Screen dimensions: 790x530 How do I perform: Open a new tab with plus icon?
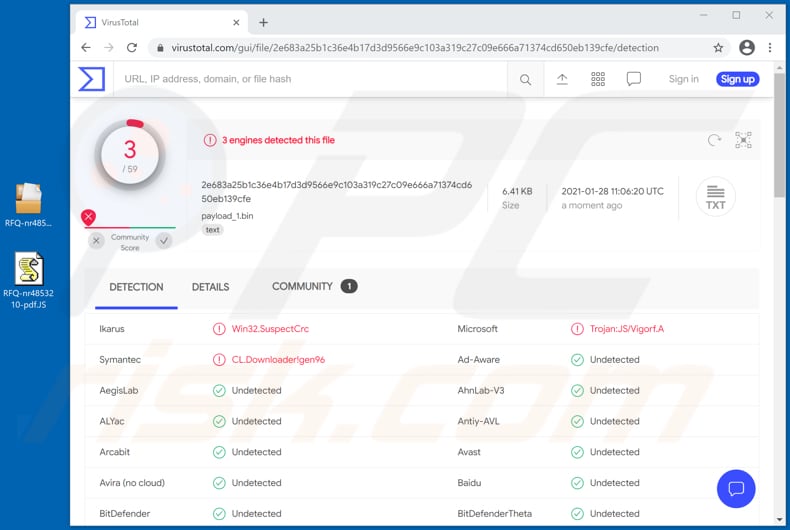click(264, 22)
